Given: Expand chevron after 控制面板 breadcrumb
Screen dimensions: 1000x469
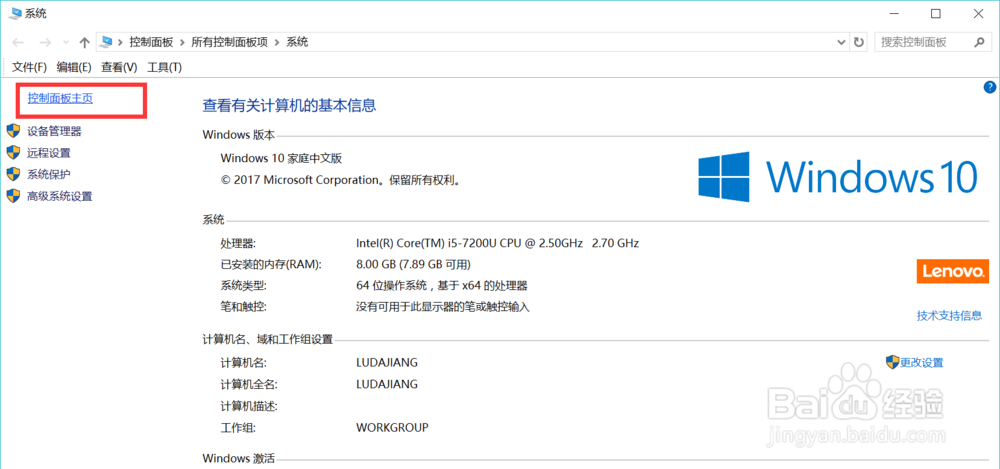Looking at the screenshot, I should [x=182, y=42].
